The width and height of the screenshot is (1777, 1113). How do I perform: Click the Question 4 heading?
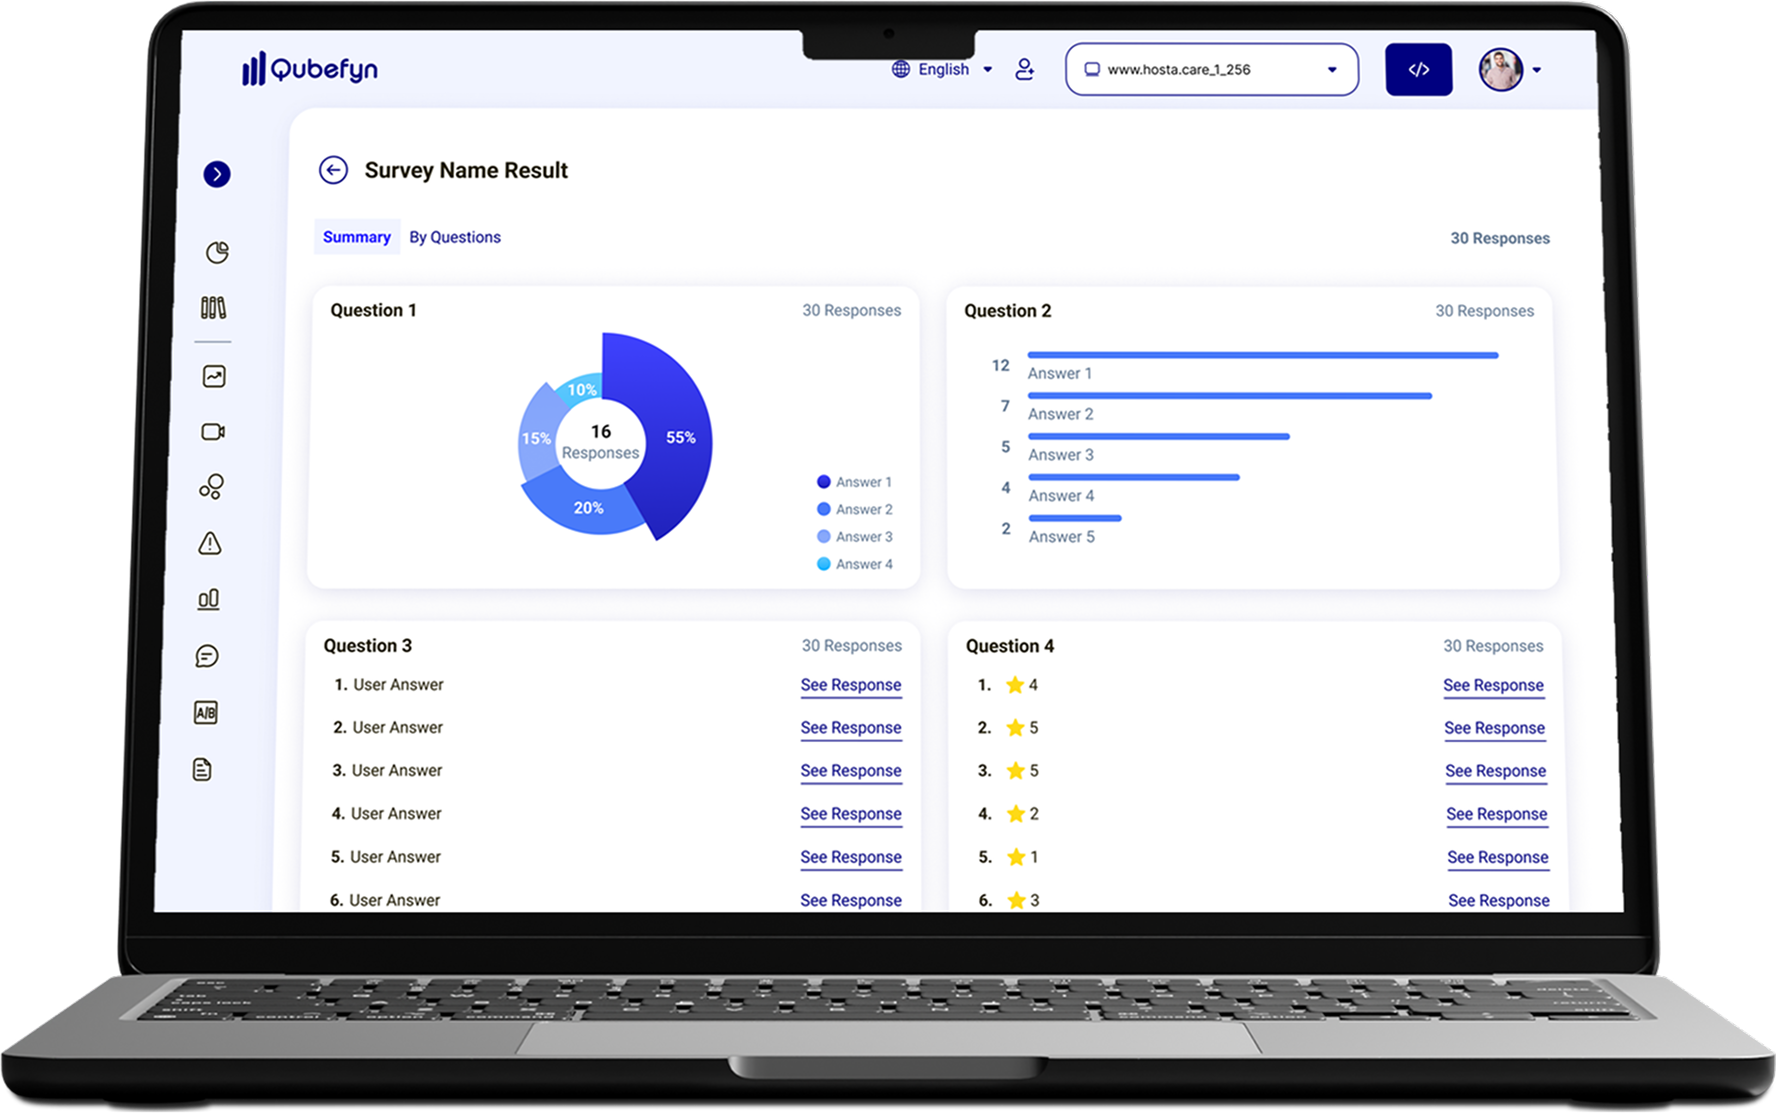(1010, 646)
